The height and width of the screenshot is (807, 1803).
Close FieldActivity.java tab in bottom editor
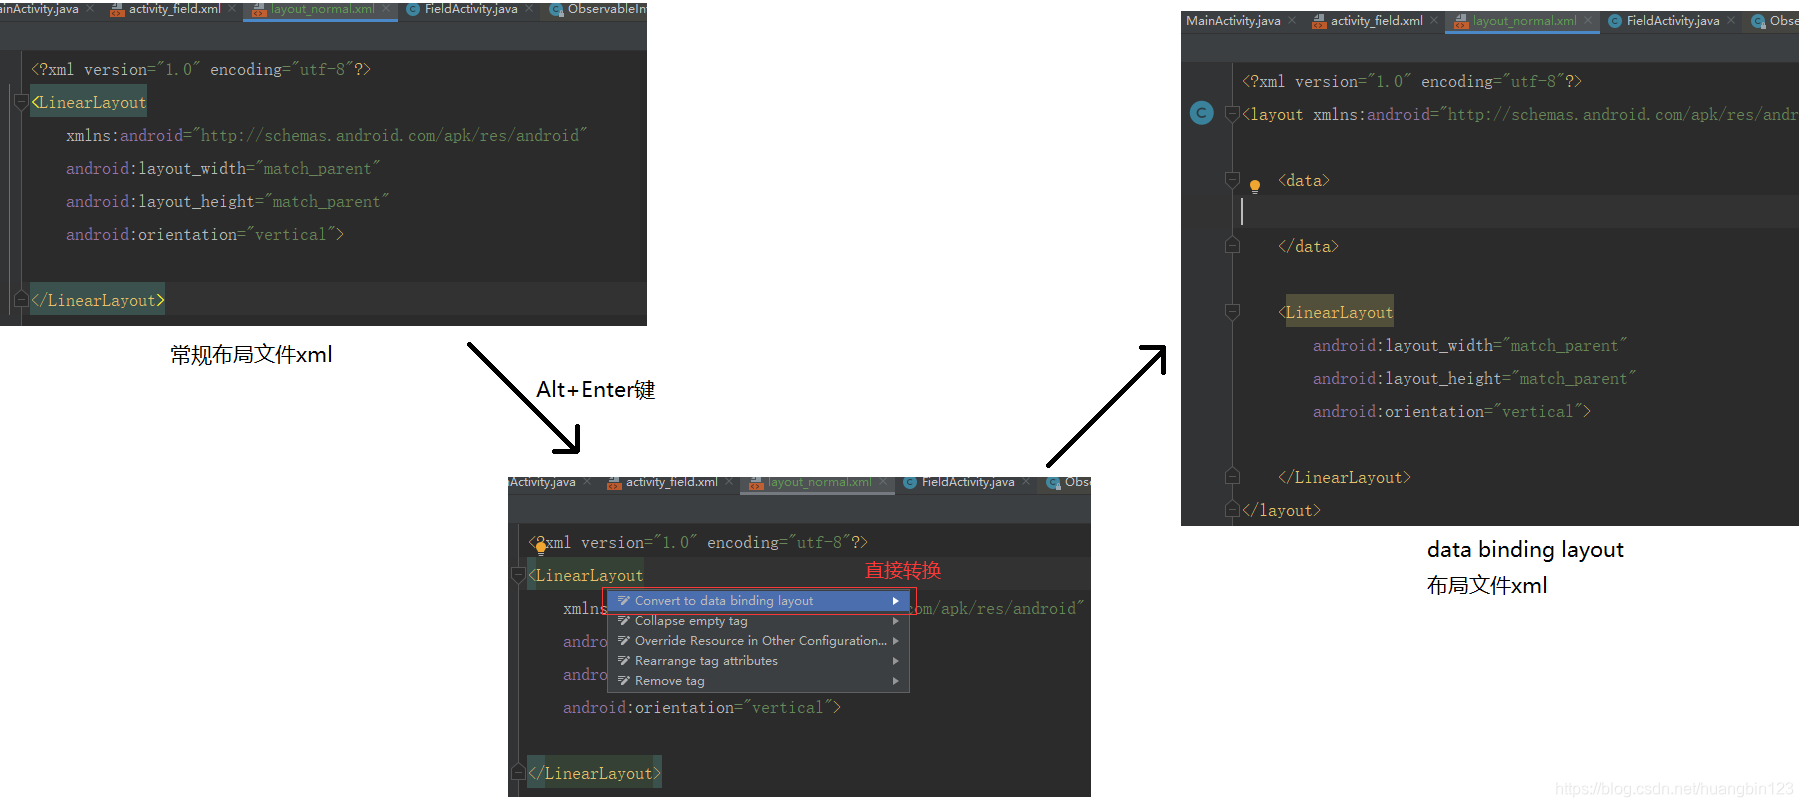coord(1027,482)
